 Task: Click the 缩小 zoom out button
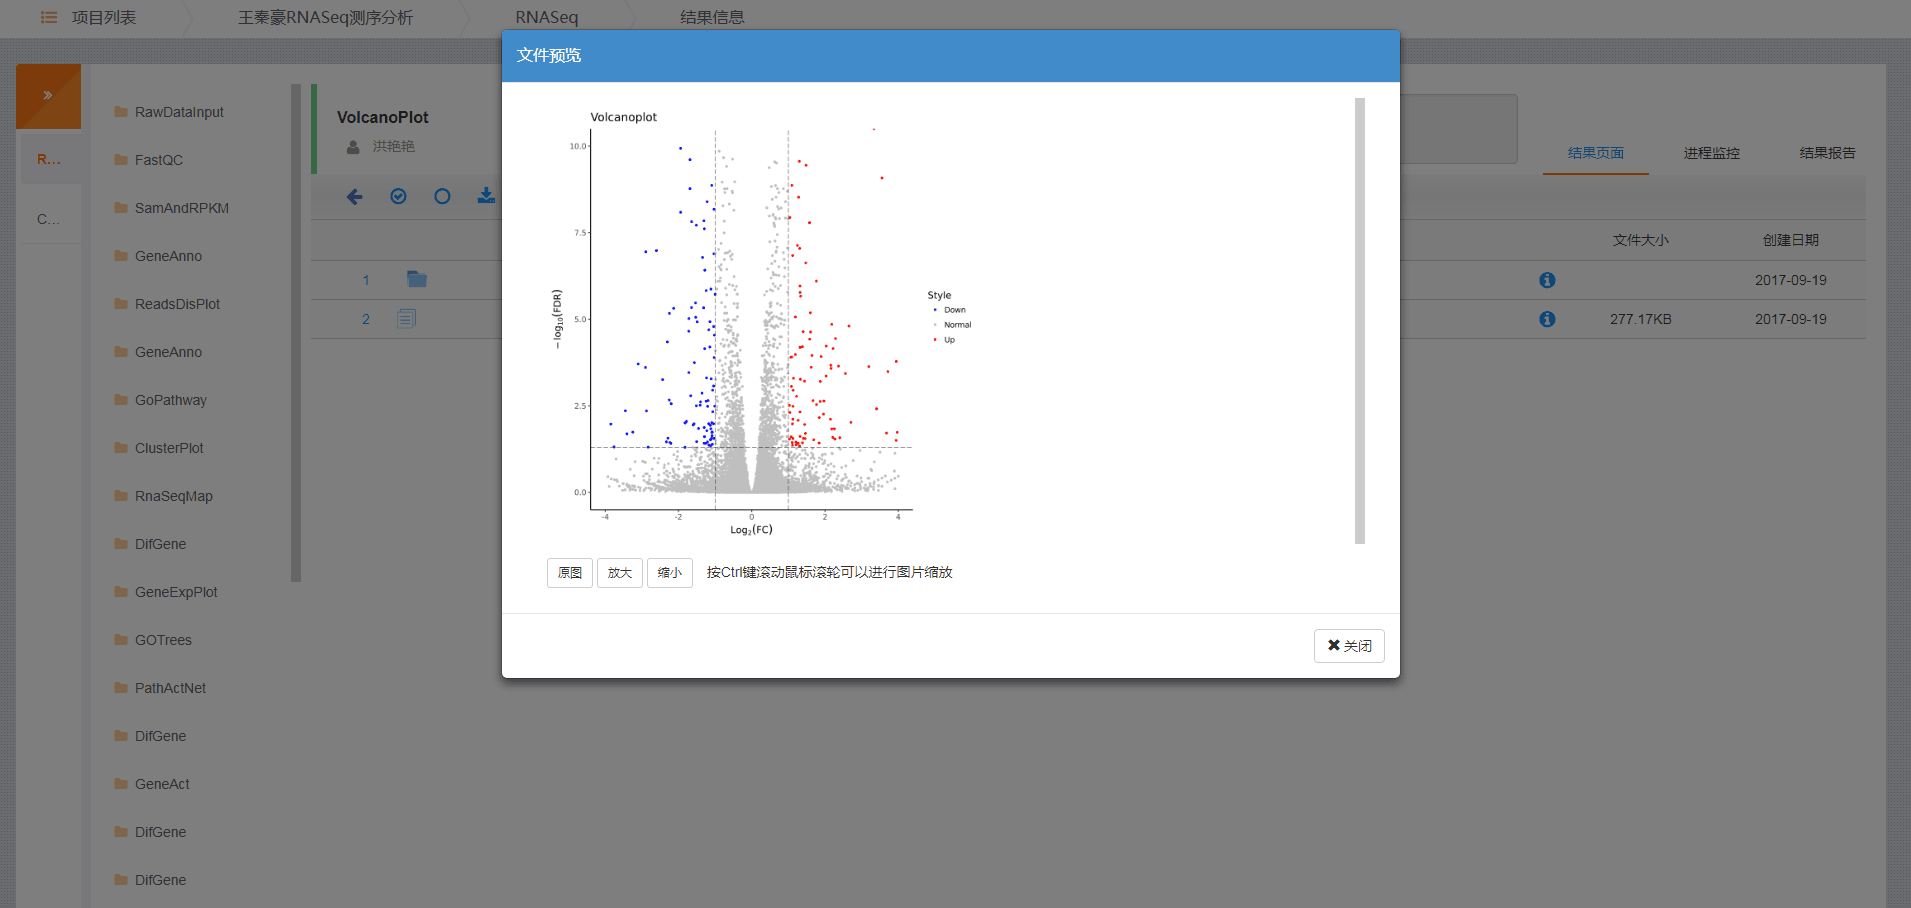point(670,573)
